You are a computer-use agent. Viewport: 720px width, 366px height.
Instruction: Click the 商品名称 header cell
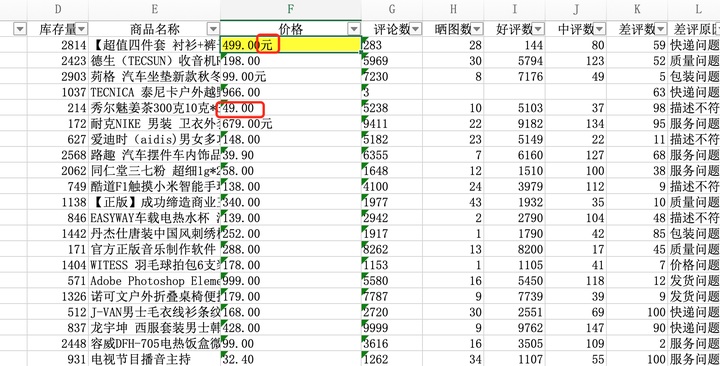click(x=154, y=29)
